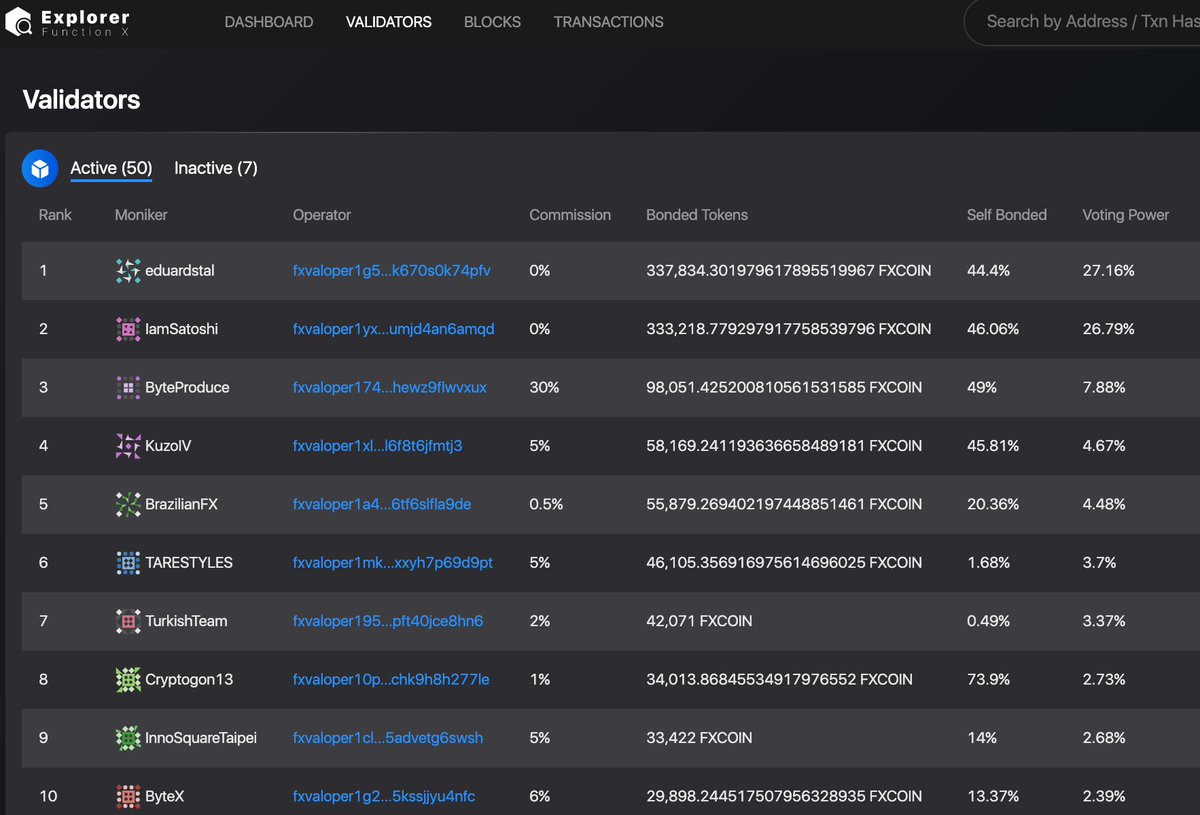Image resolution: width=1200 pixels, height=815 pixels.
Task: Click the Voting Power column header
Action: (x=1126, y=215)
